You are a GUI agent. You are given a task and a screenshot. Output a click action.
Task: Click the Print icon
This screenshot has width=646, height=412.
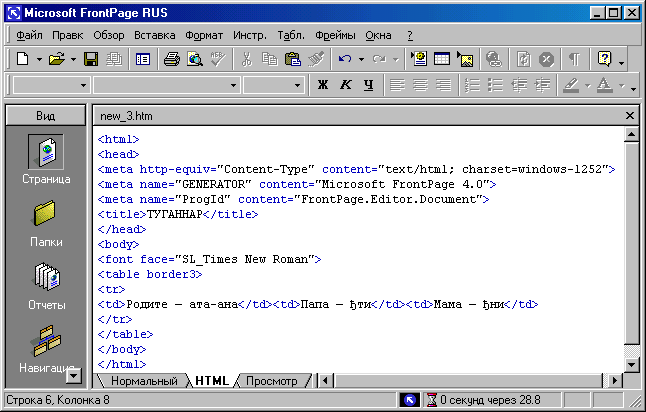click(x=172, y=60)
